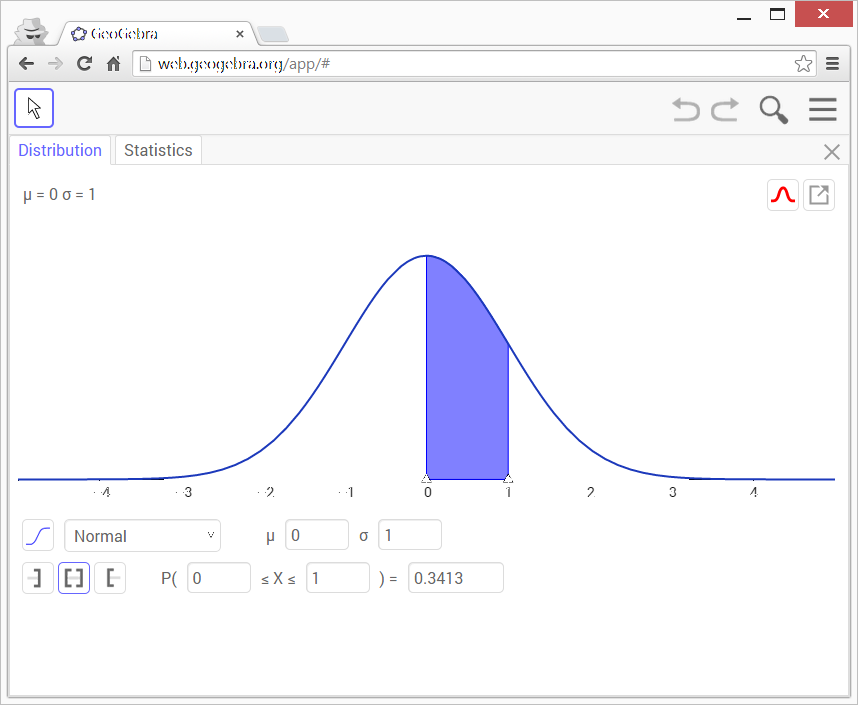Screen dimensions: 858x705
Task: Switch to the Statistics tab
Action: tap(157, 150)
